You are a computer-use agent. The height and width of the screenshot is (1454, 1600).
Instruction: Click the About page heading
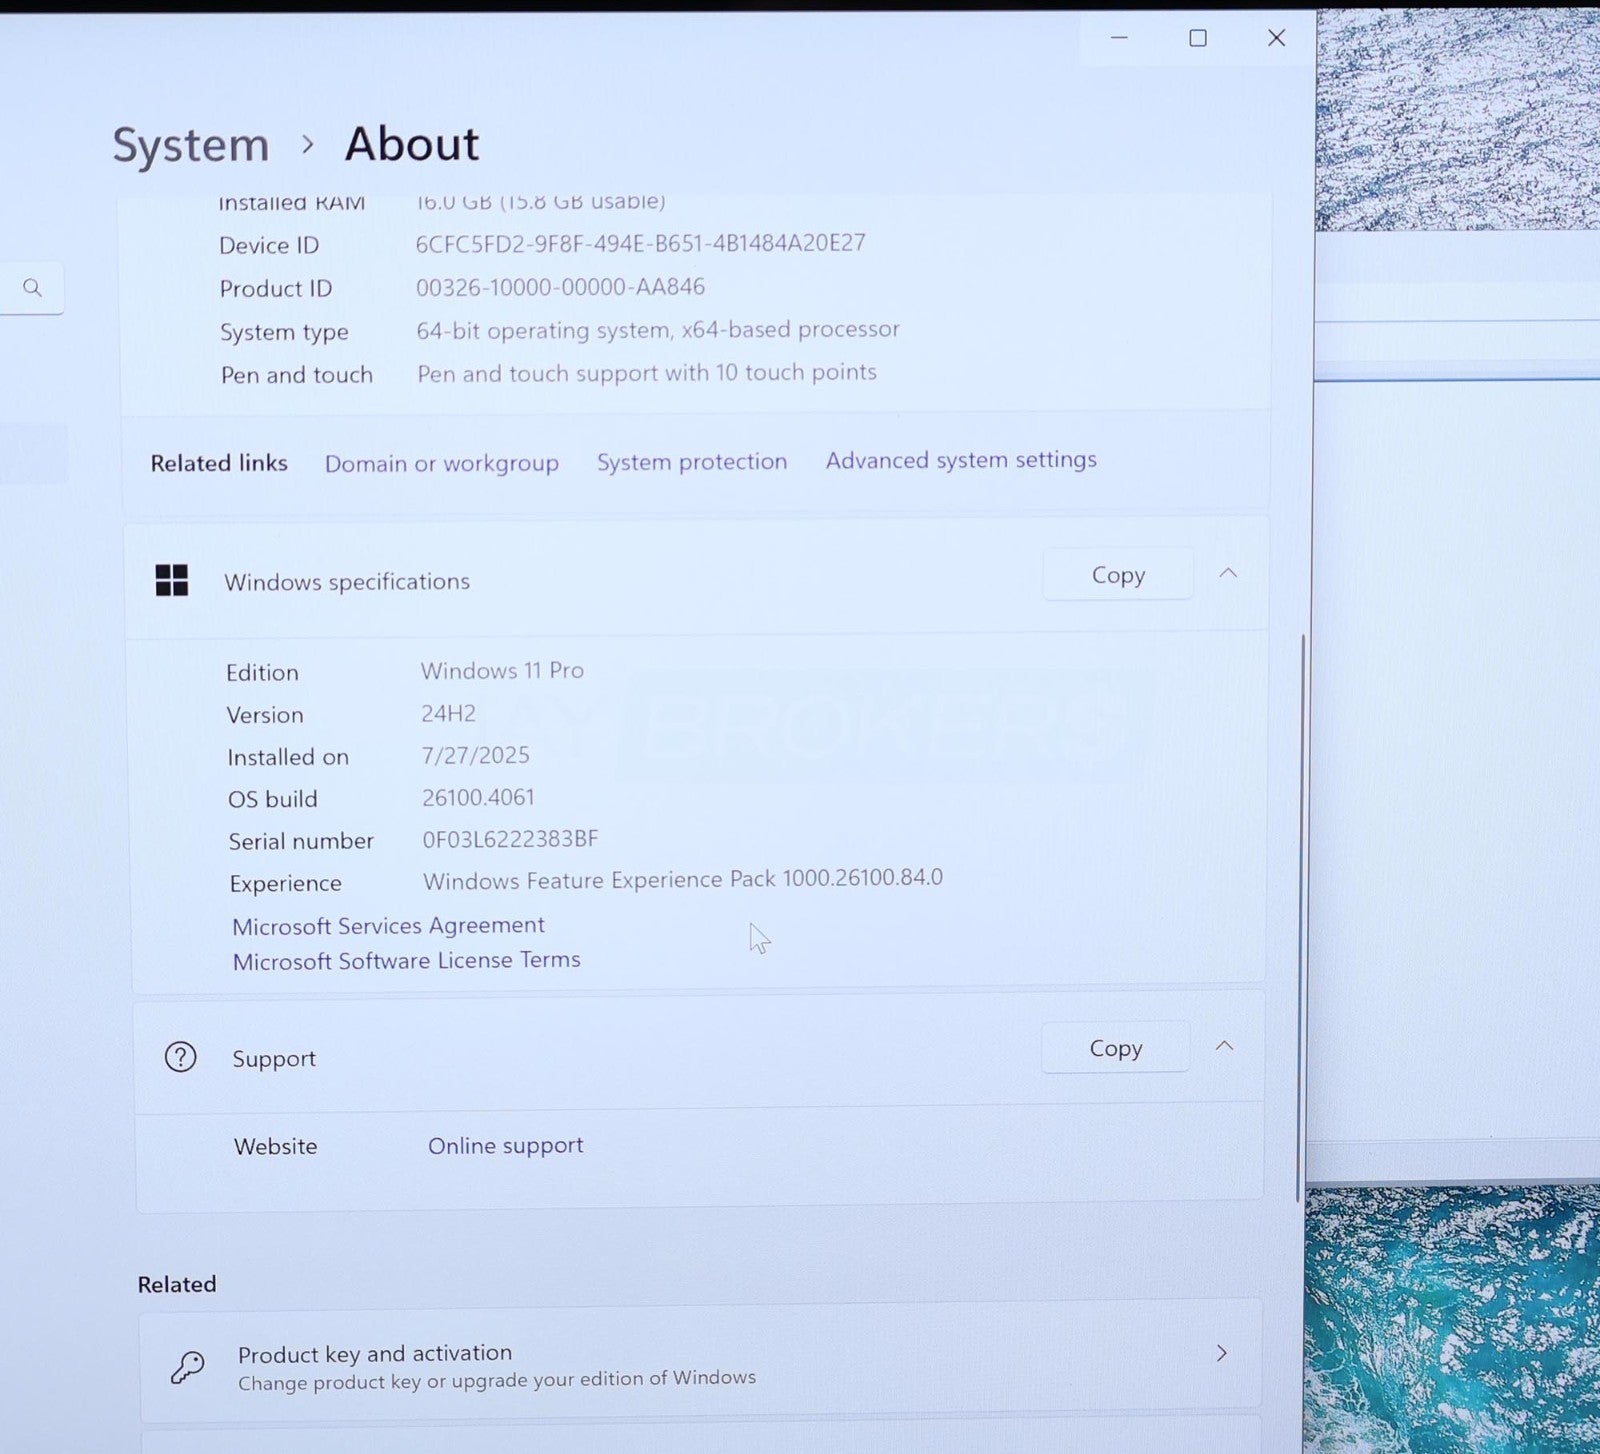pyautogui.click(x=412, y=144)
